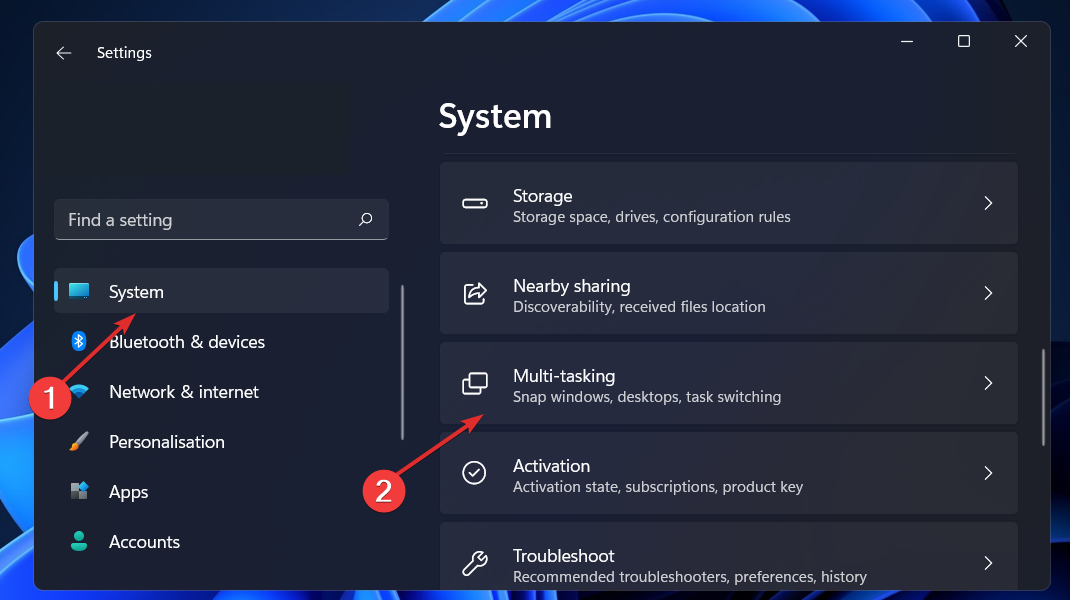
Task: Expand Storage using its chevron
Action: (988, 203)
